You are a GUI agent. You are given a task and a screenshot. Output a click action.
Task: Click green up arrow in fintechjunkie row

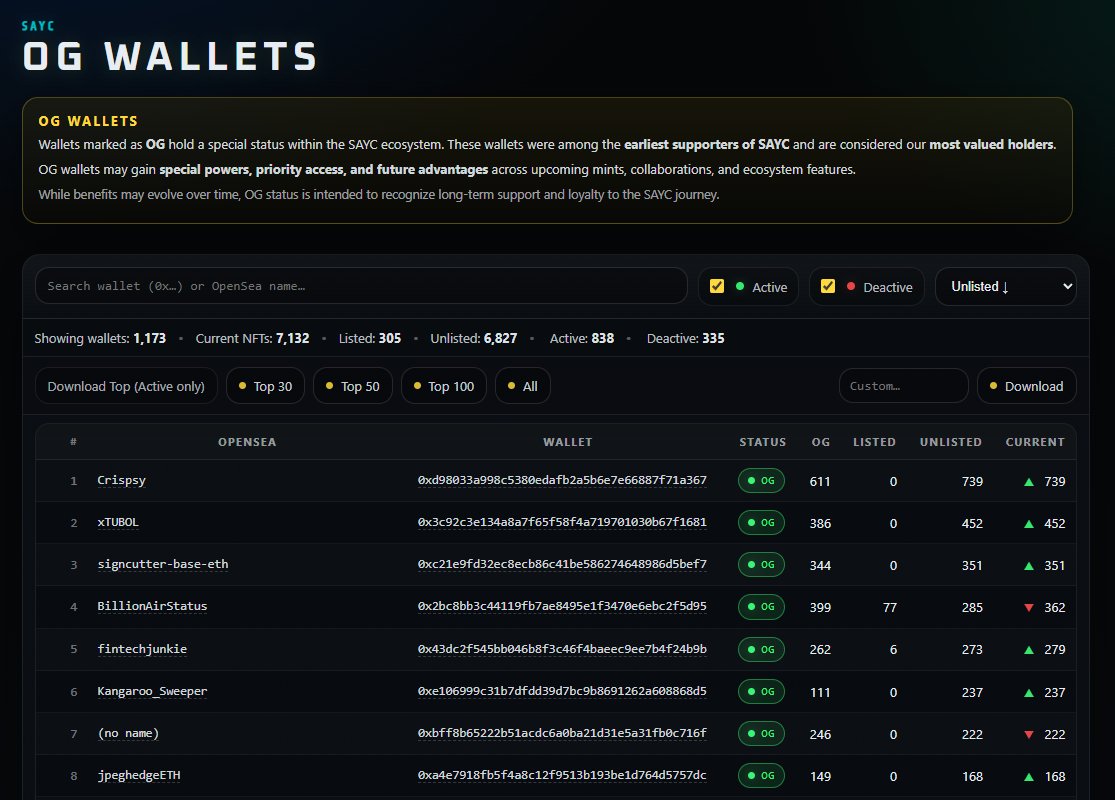(x=1028, y=649)
